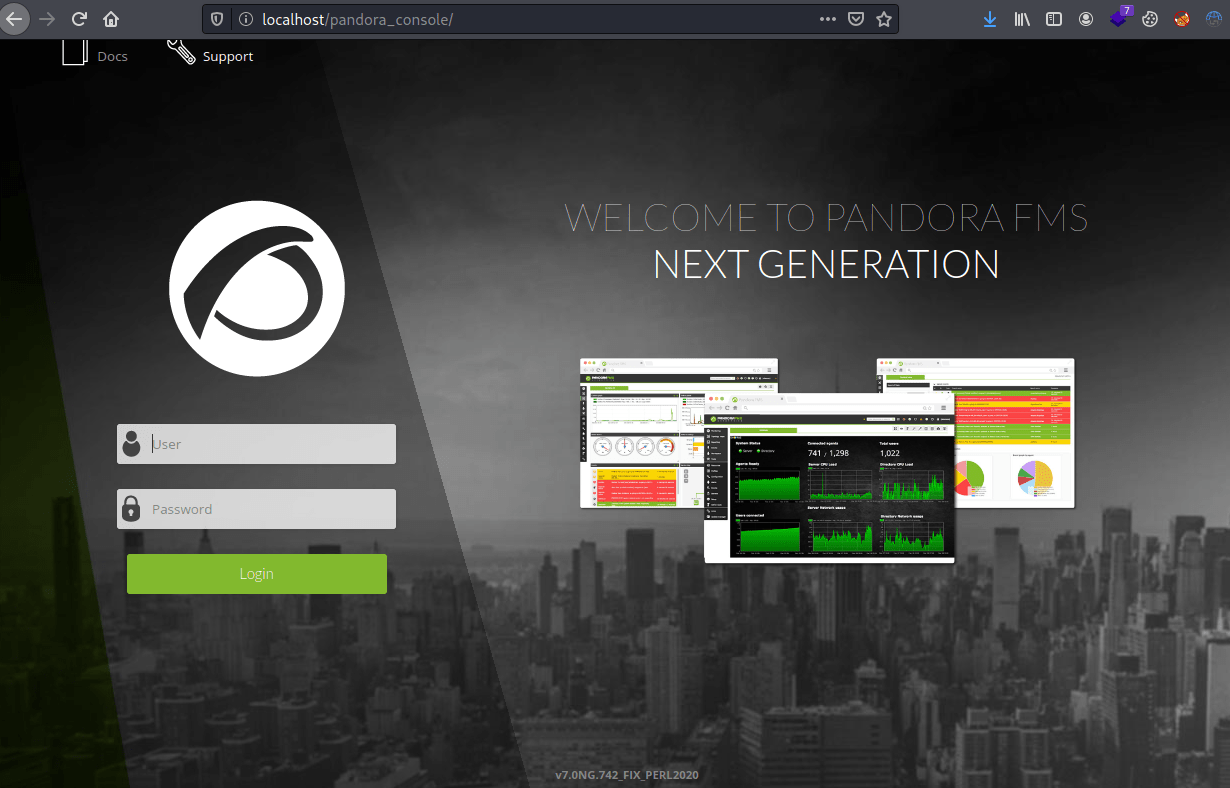Screen dimensions: 1230x788
Task: Click the NEXT GENERATION heading text
Action: click(826, 264)
